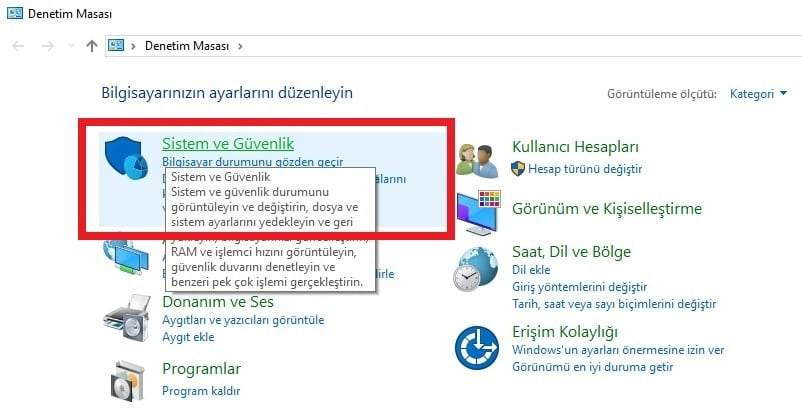Viewport: 802px width, 409px height.
Task: Click the back arrow in navigation bar
Action: pos(18,46)
